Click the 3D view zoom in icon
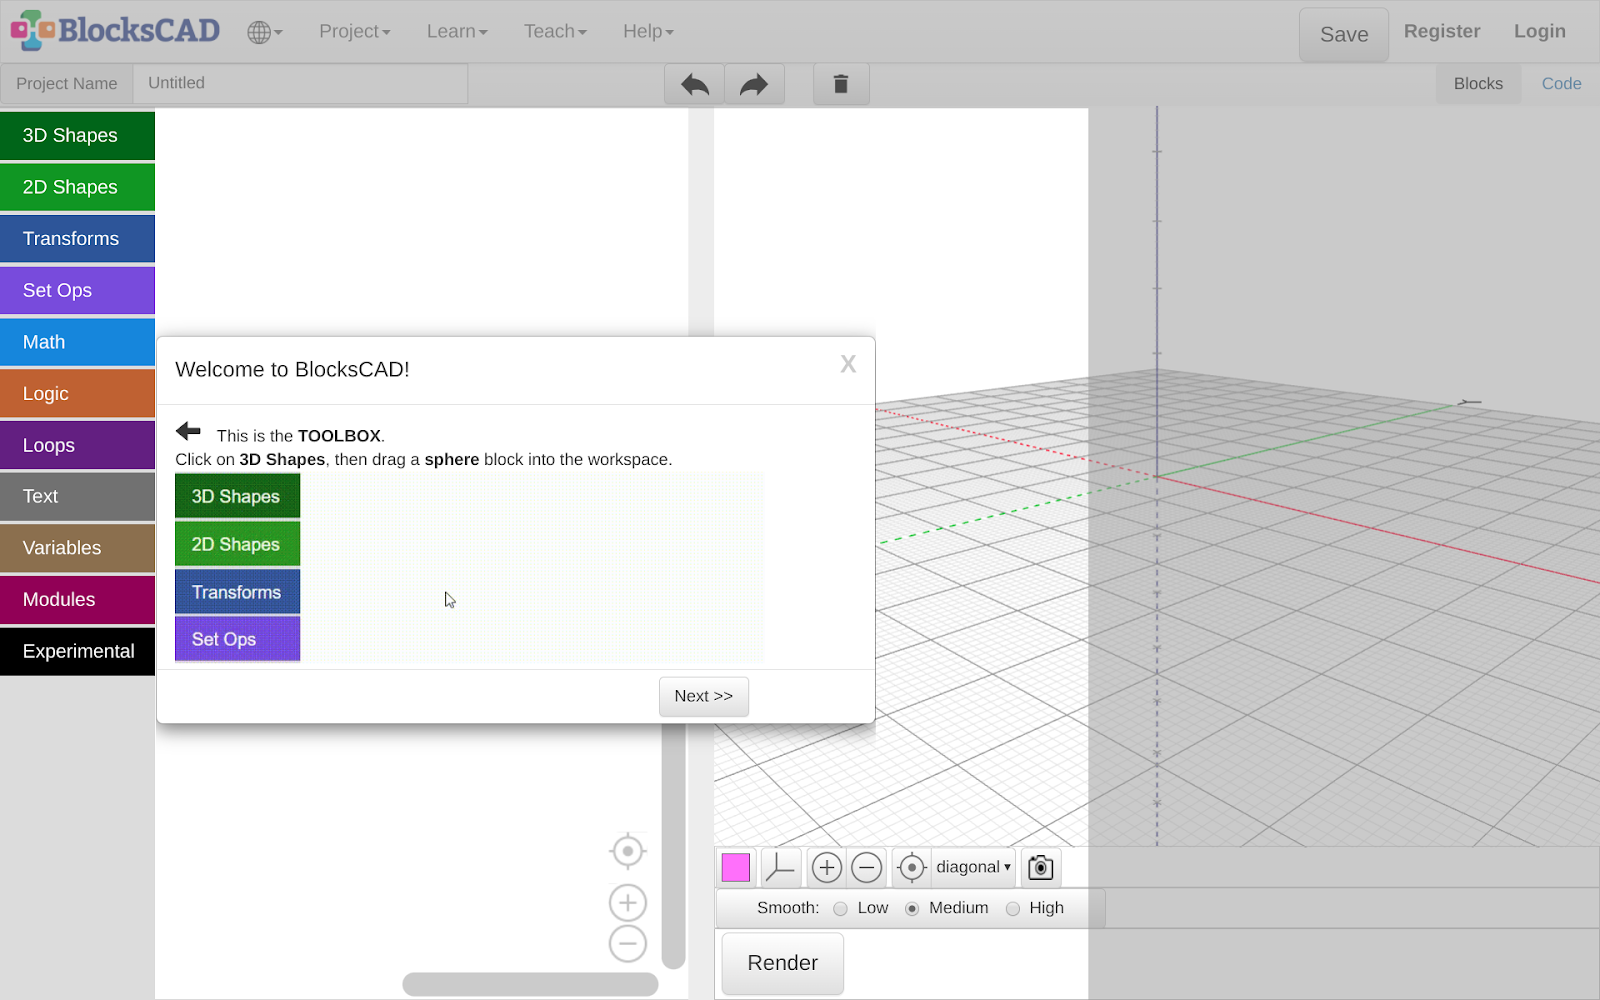The image size is (1600, 1000). (x=827, y=868)
